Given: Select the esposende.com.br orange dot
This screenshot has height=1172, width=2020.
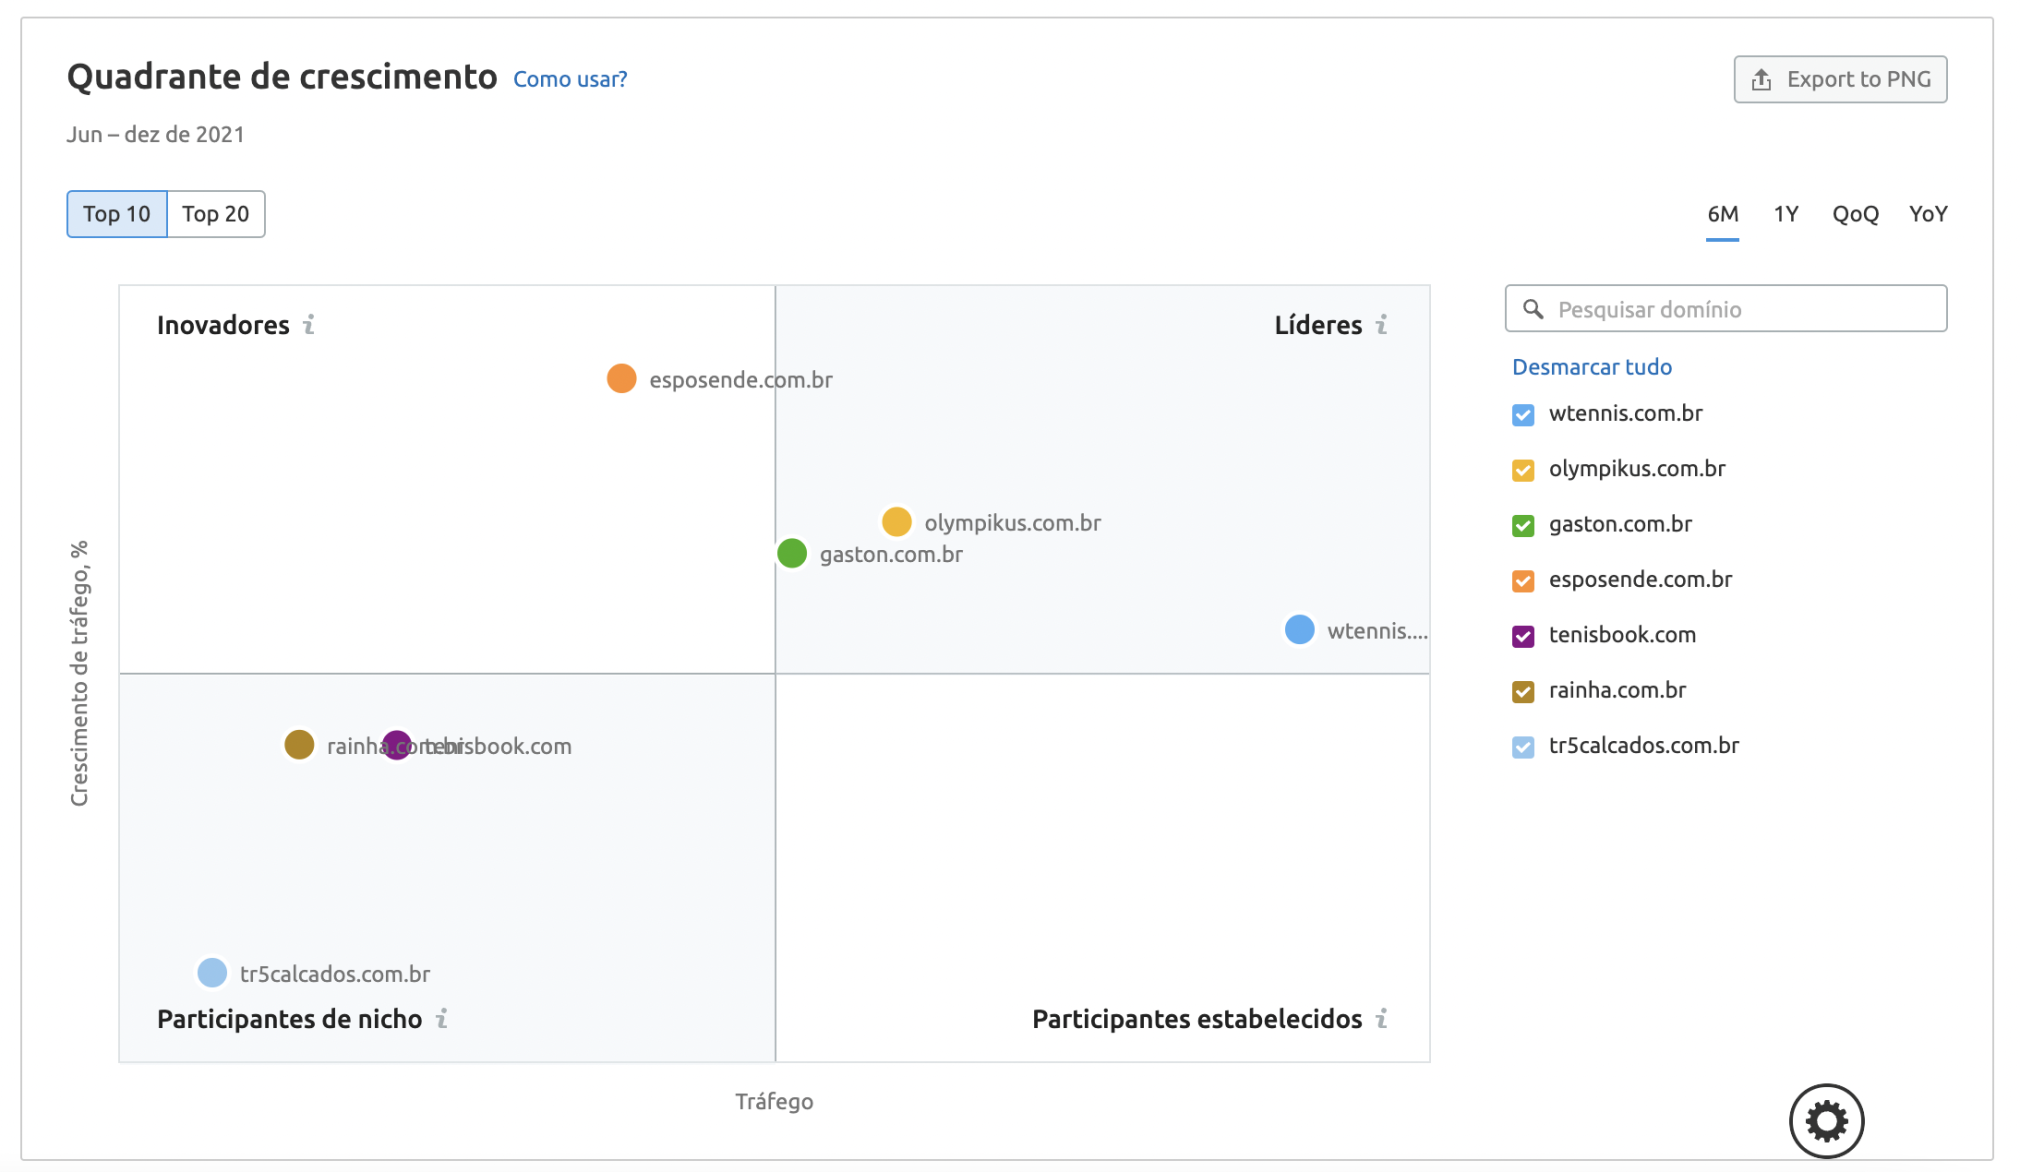Looking at the screenshot, I should click(x=621, y=379).
